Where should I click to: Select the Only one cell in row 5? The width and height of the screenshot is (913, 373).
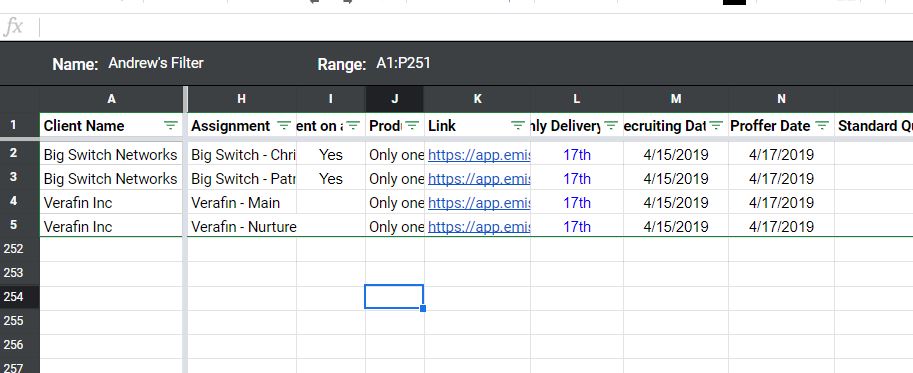coord(395,226)
